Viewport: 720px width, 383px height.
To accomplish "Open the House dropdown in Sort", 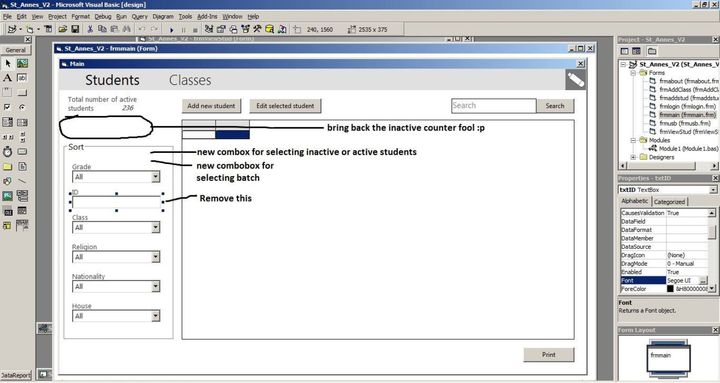I will click(x=156, y=316).
